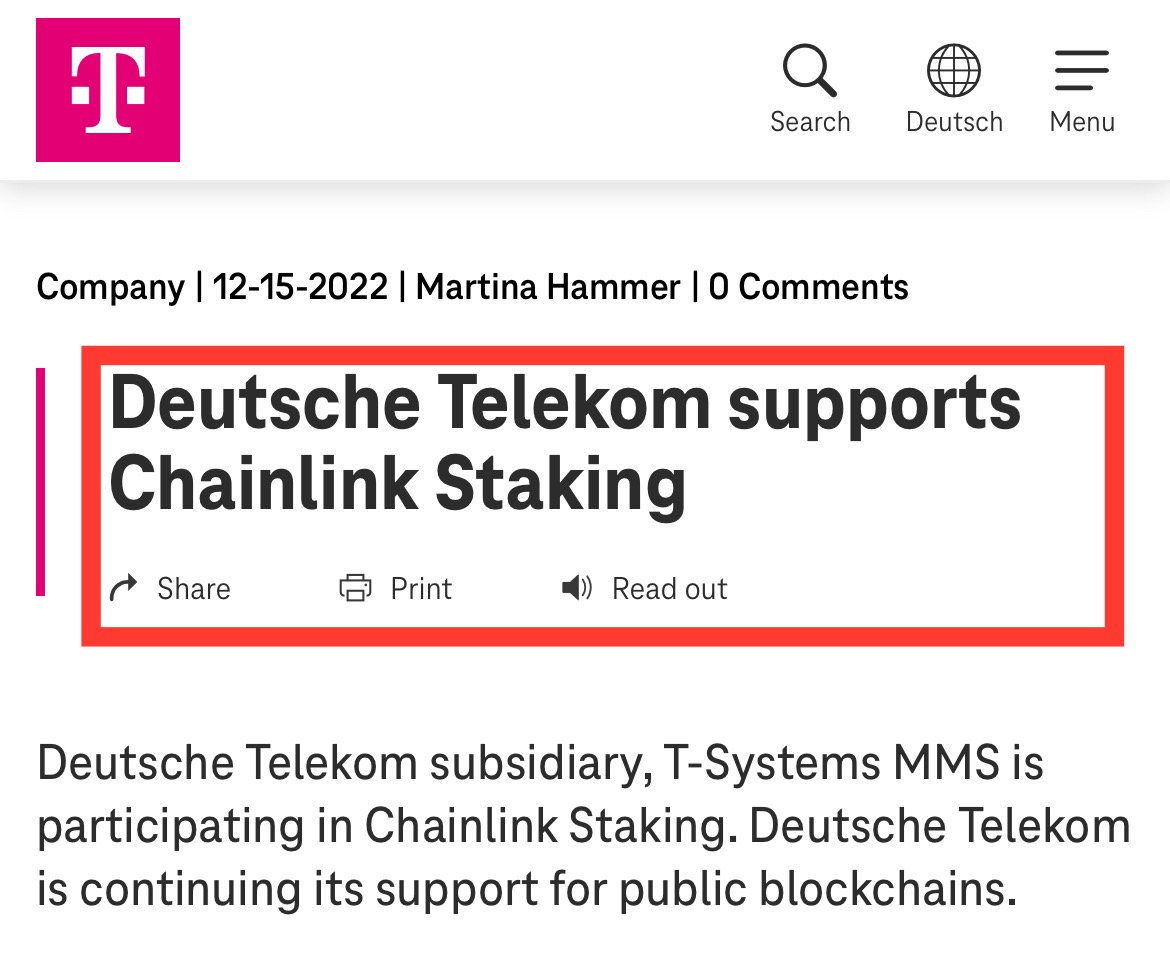Open search via magnifying glass icon
1170x969 pixels.
pos(810,71)
